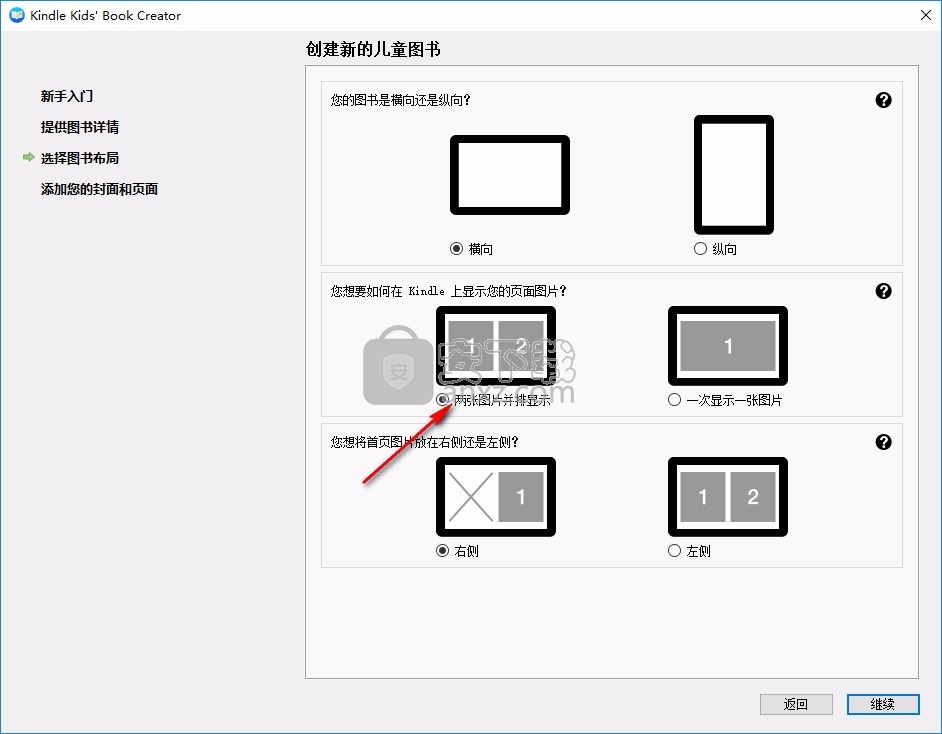
Task: Go to the 提供图书详情 step
Action: point(80,127)
